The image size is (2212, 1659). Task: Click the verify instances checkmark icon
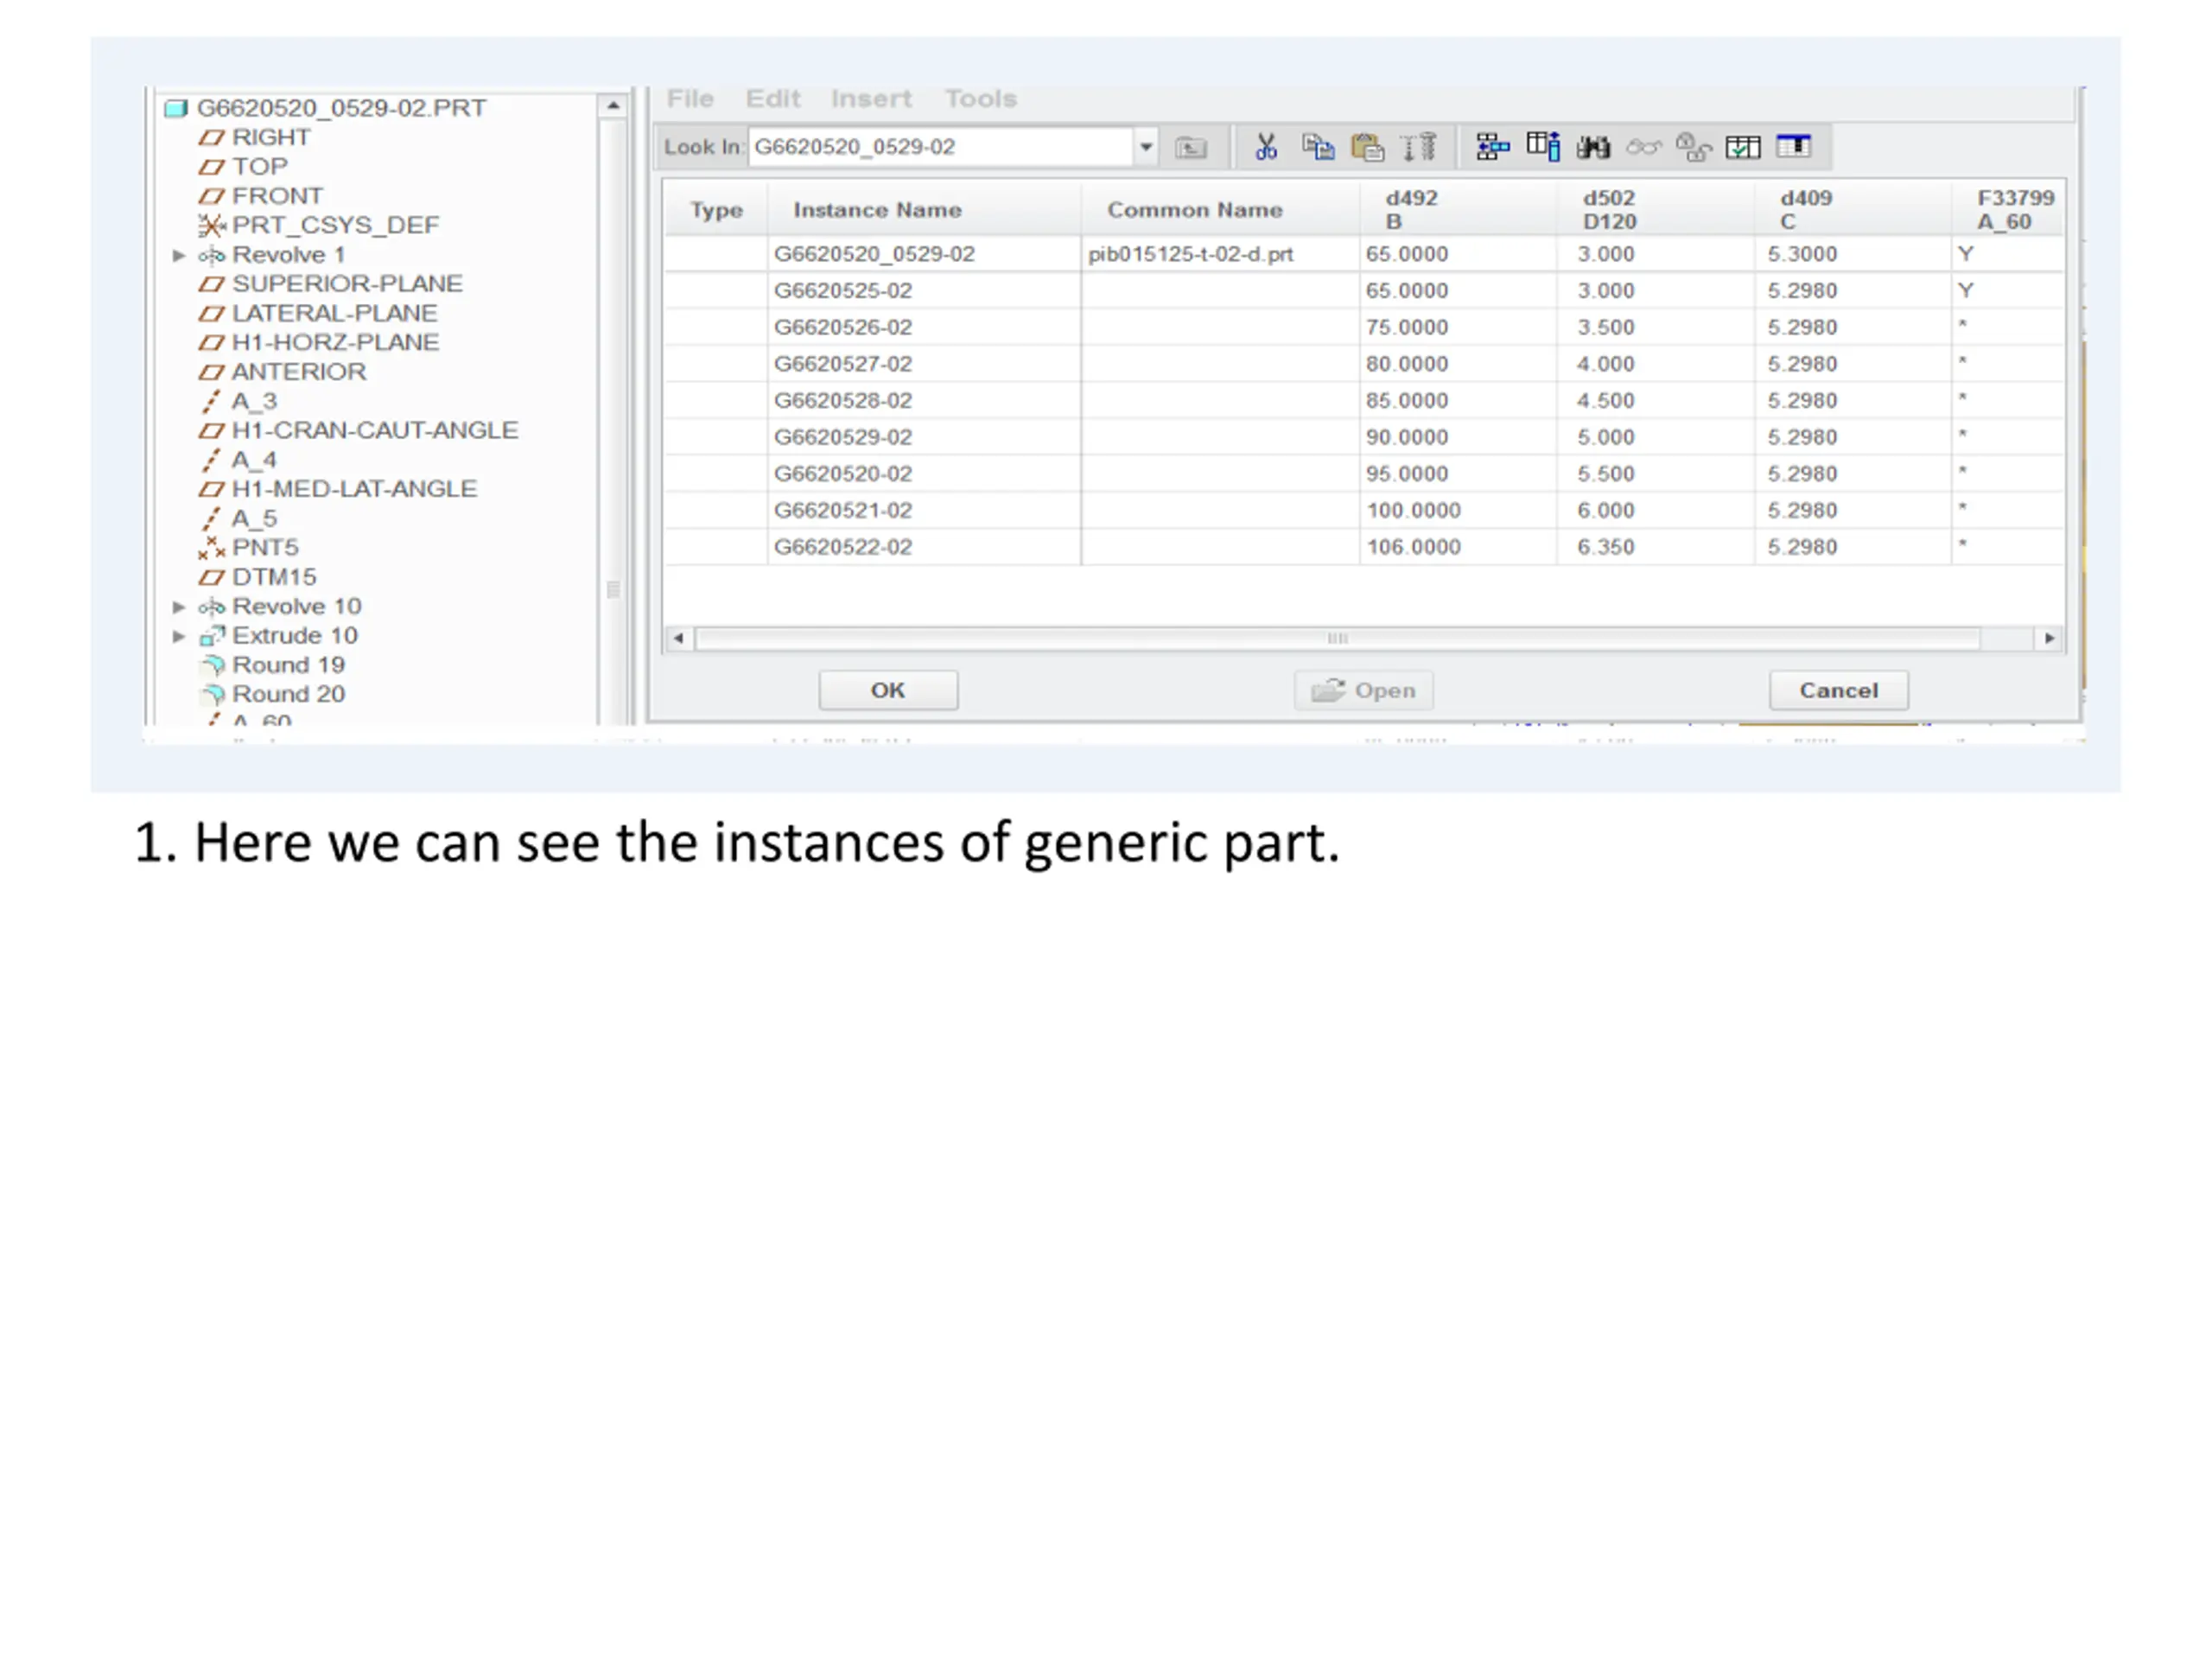click(1743, 147)
